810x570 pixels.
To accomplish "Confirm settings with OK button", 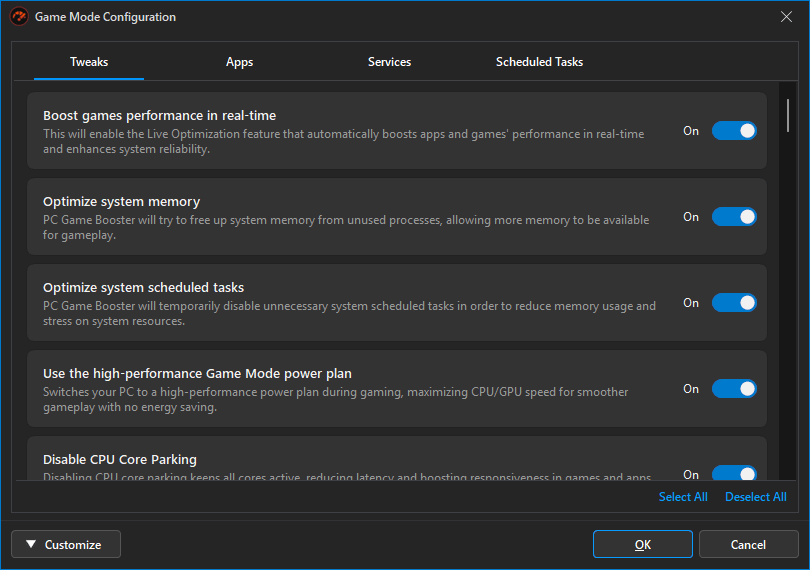I will (643, 544).
